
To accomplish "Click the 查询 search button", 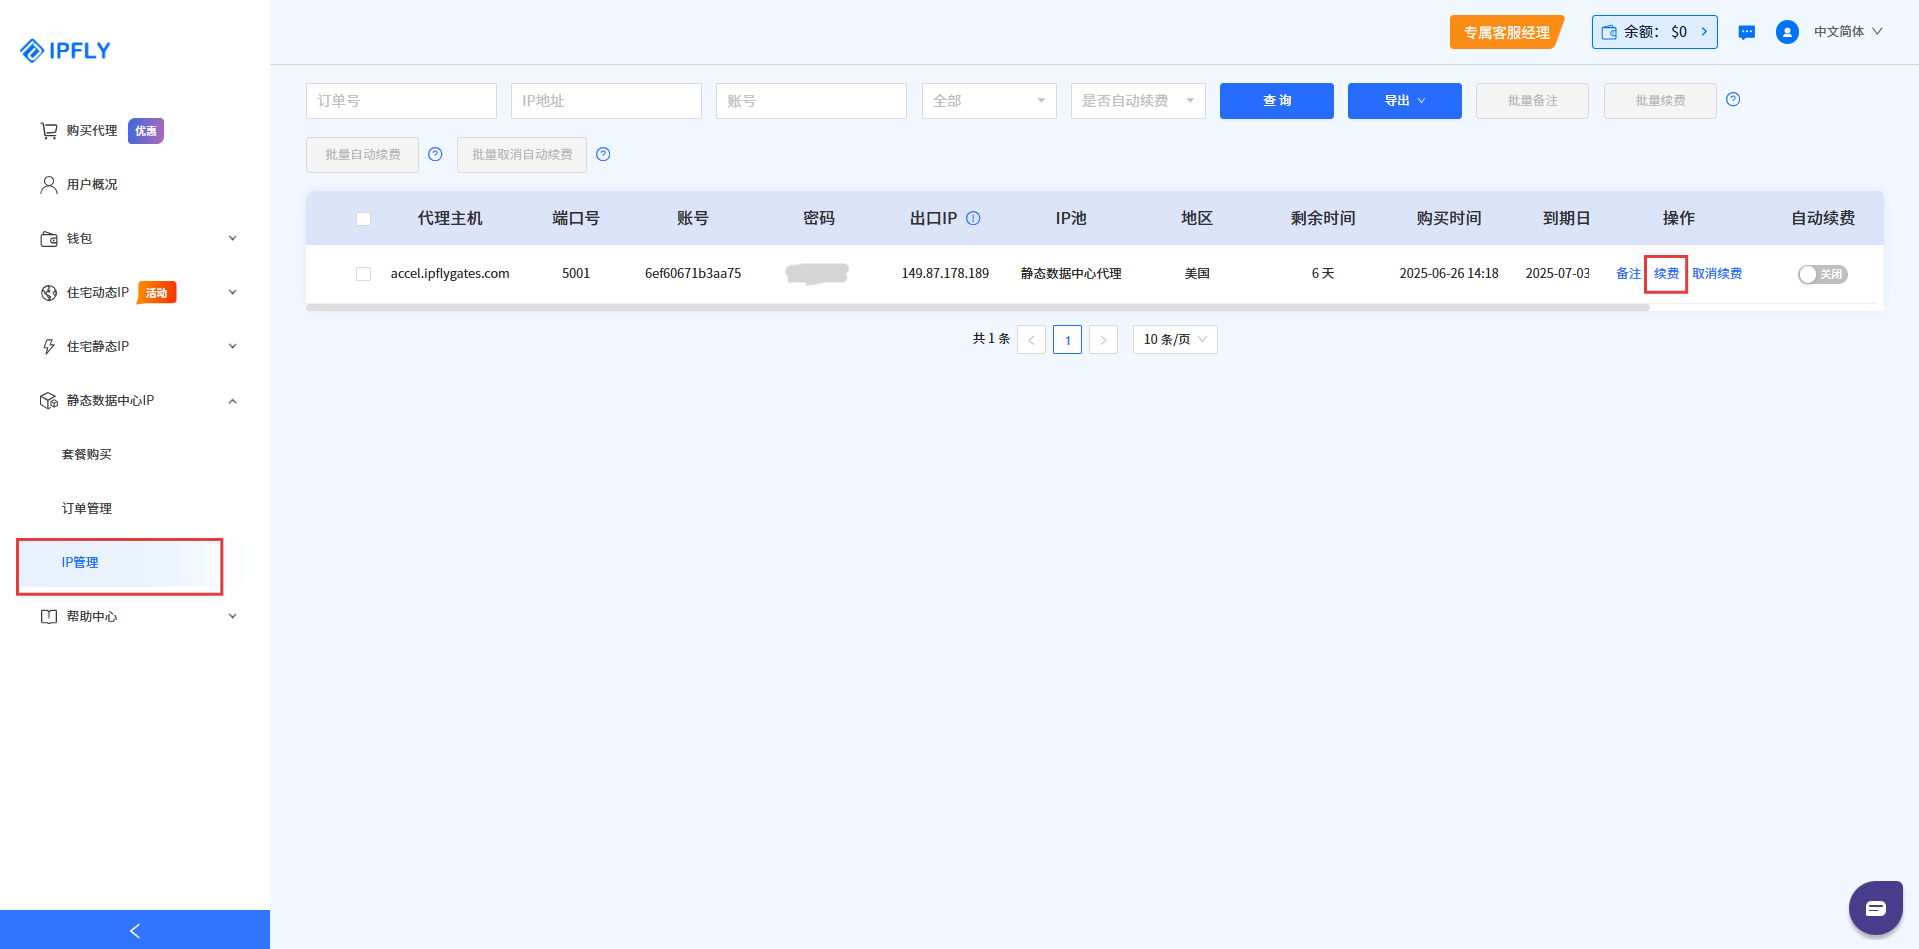I will (x=1277, y=101).
